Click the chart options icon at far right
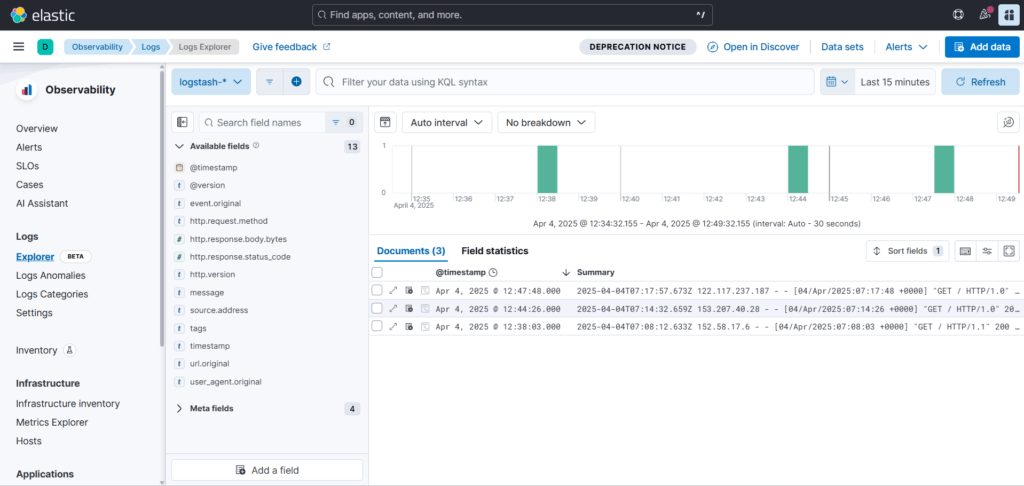 click(1008, 122)
